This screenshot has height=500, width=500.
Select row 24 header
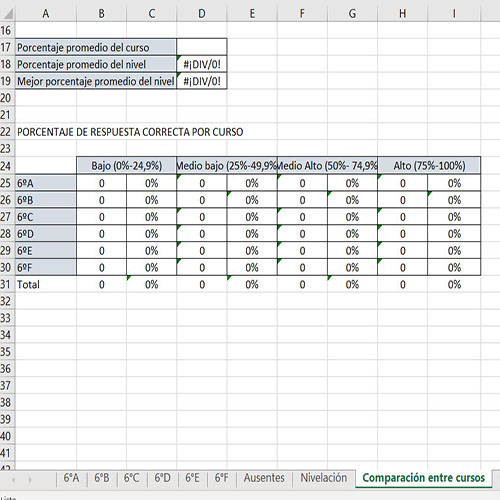click(x=6, y=166)
